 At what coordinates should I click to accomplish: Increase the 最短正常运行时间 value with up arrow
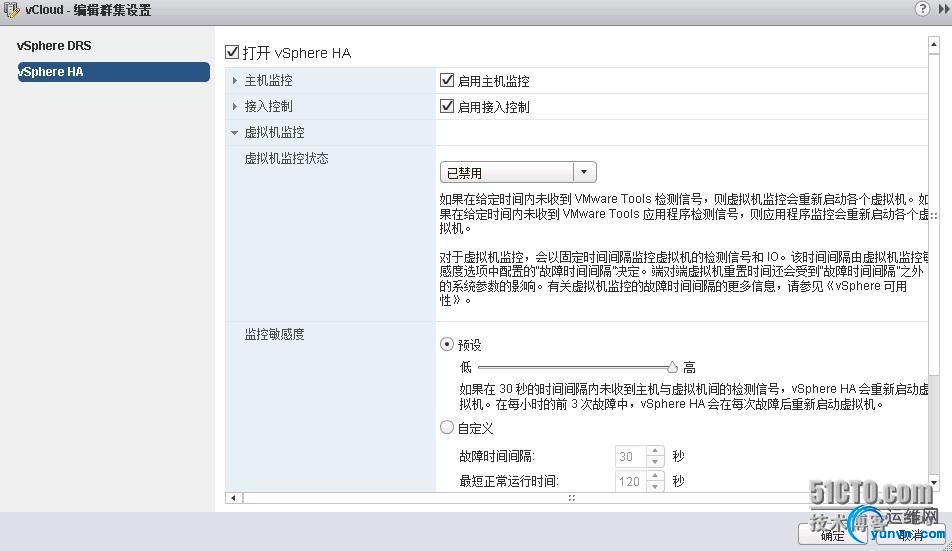[655, 476]
